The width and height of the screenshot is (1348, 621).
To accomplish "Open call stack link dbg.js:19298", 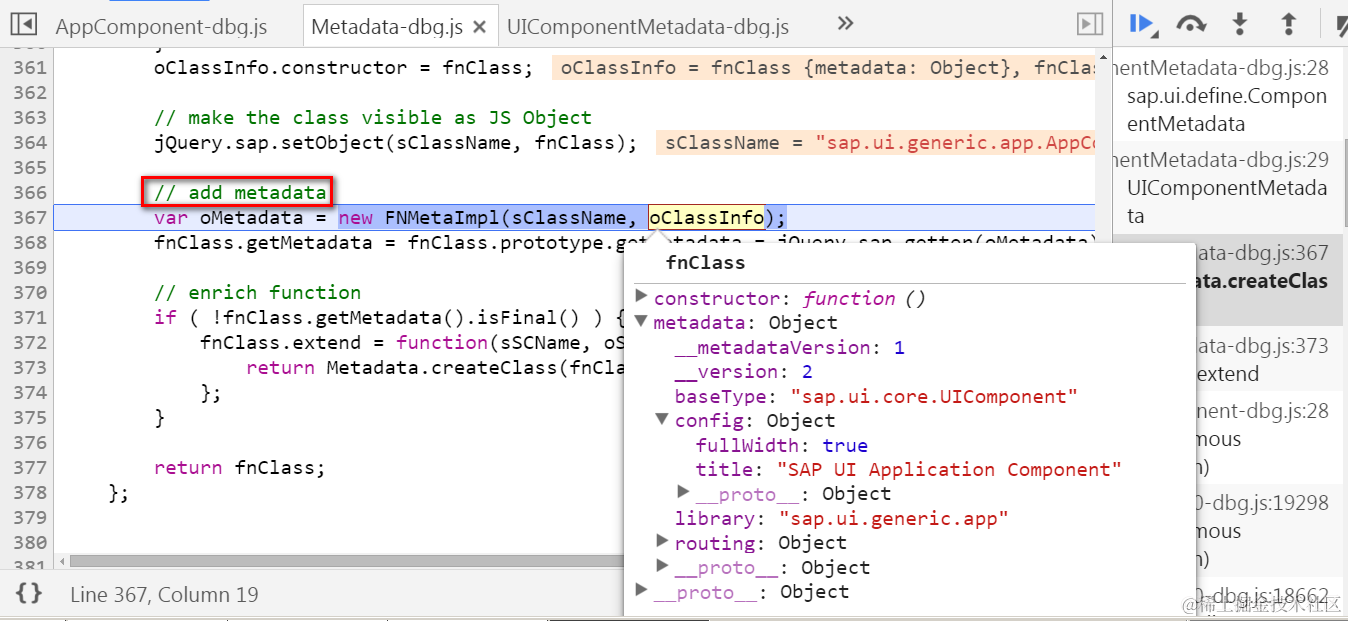I will [1262, 503].
